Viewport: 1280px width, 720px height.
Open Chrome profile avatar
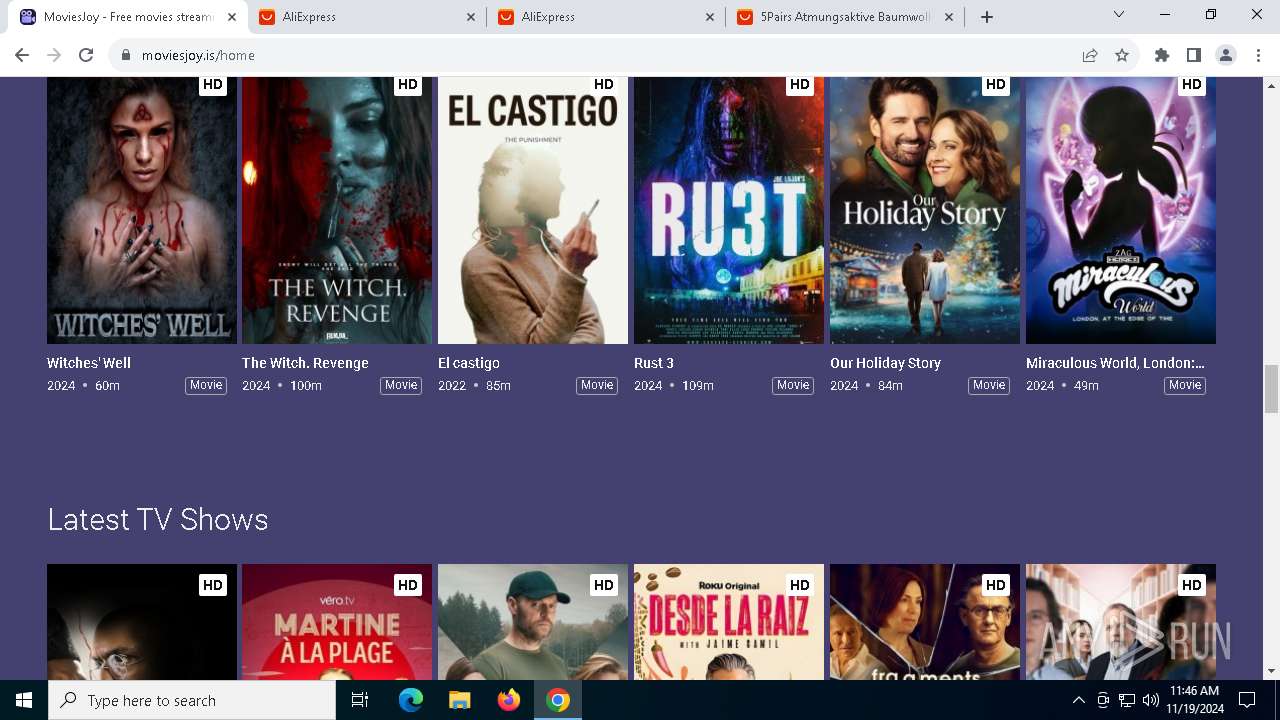click(x=1226, y=55)
